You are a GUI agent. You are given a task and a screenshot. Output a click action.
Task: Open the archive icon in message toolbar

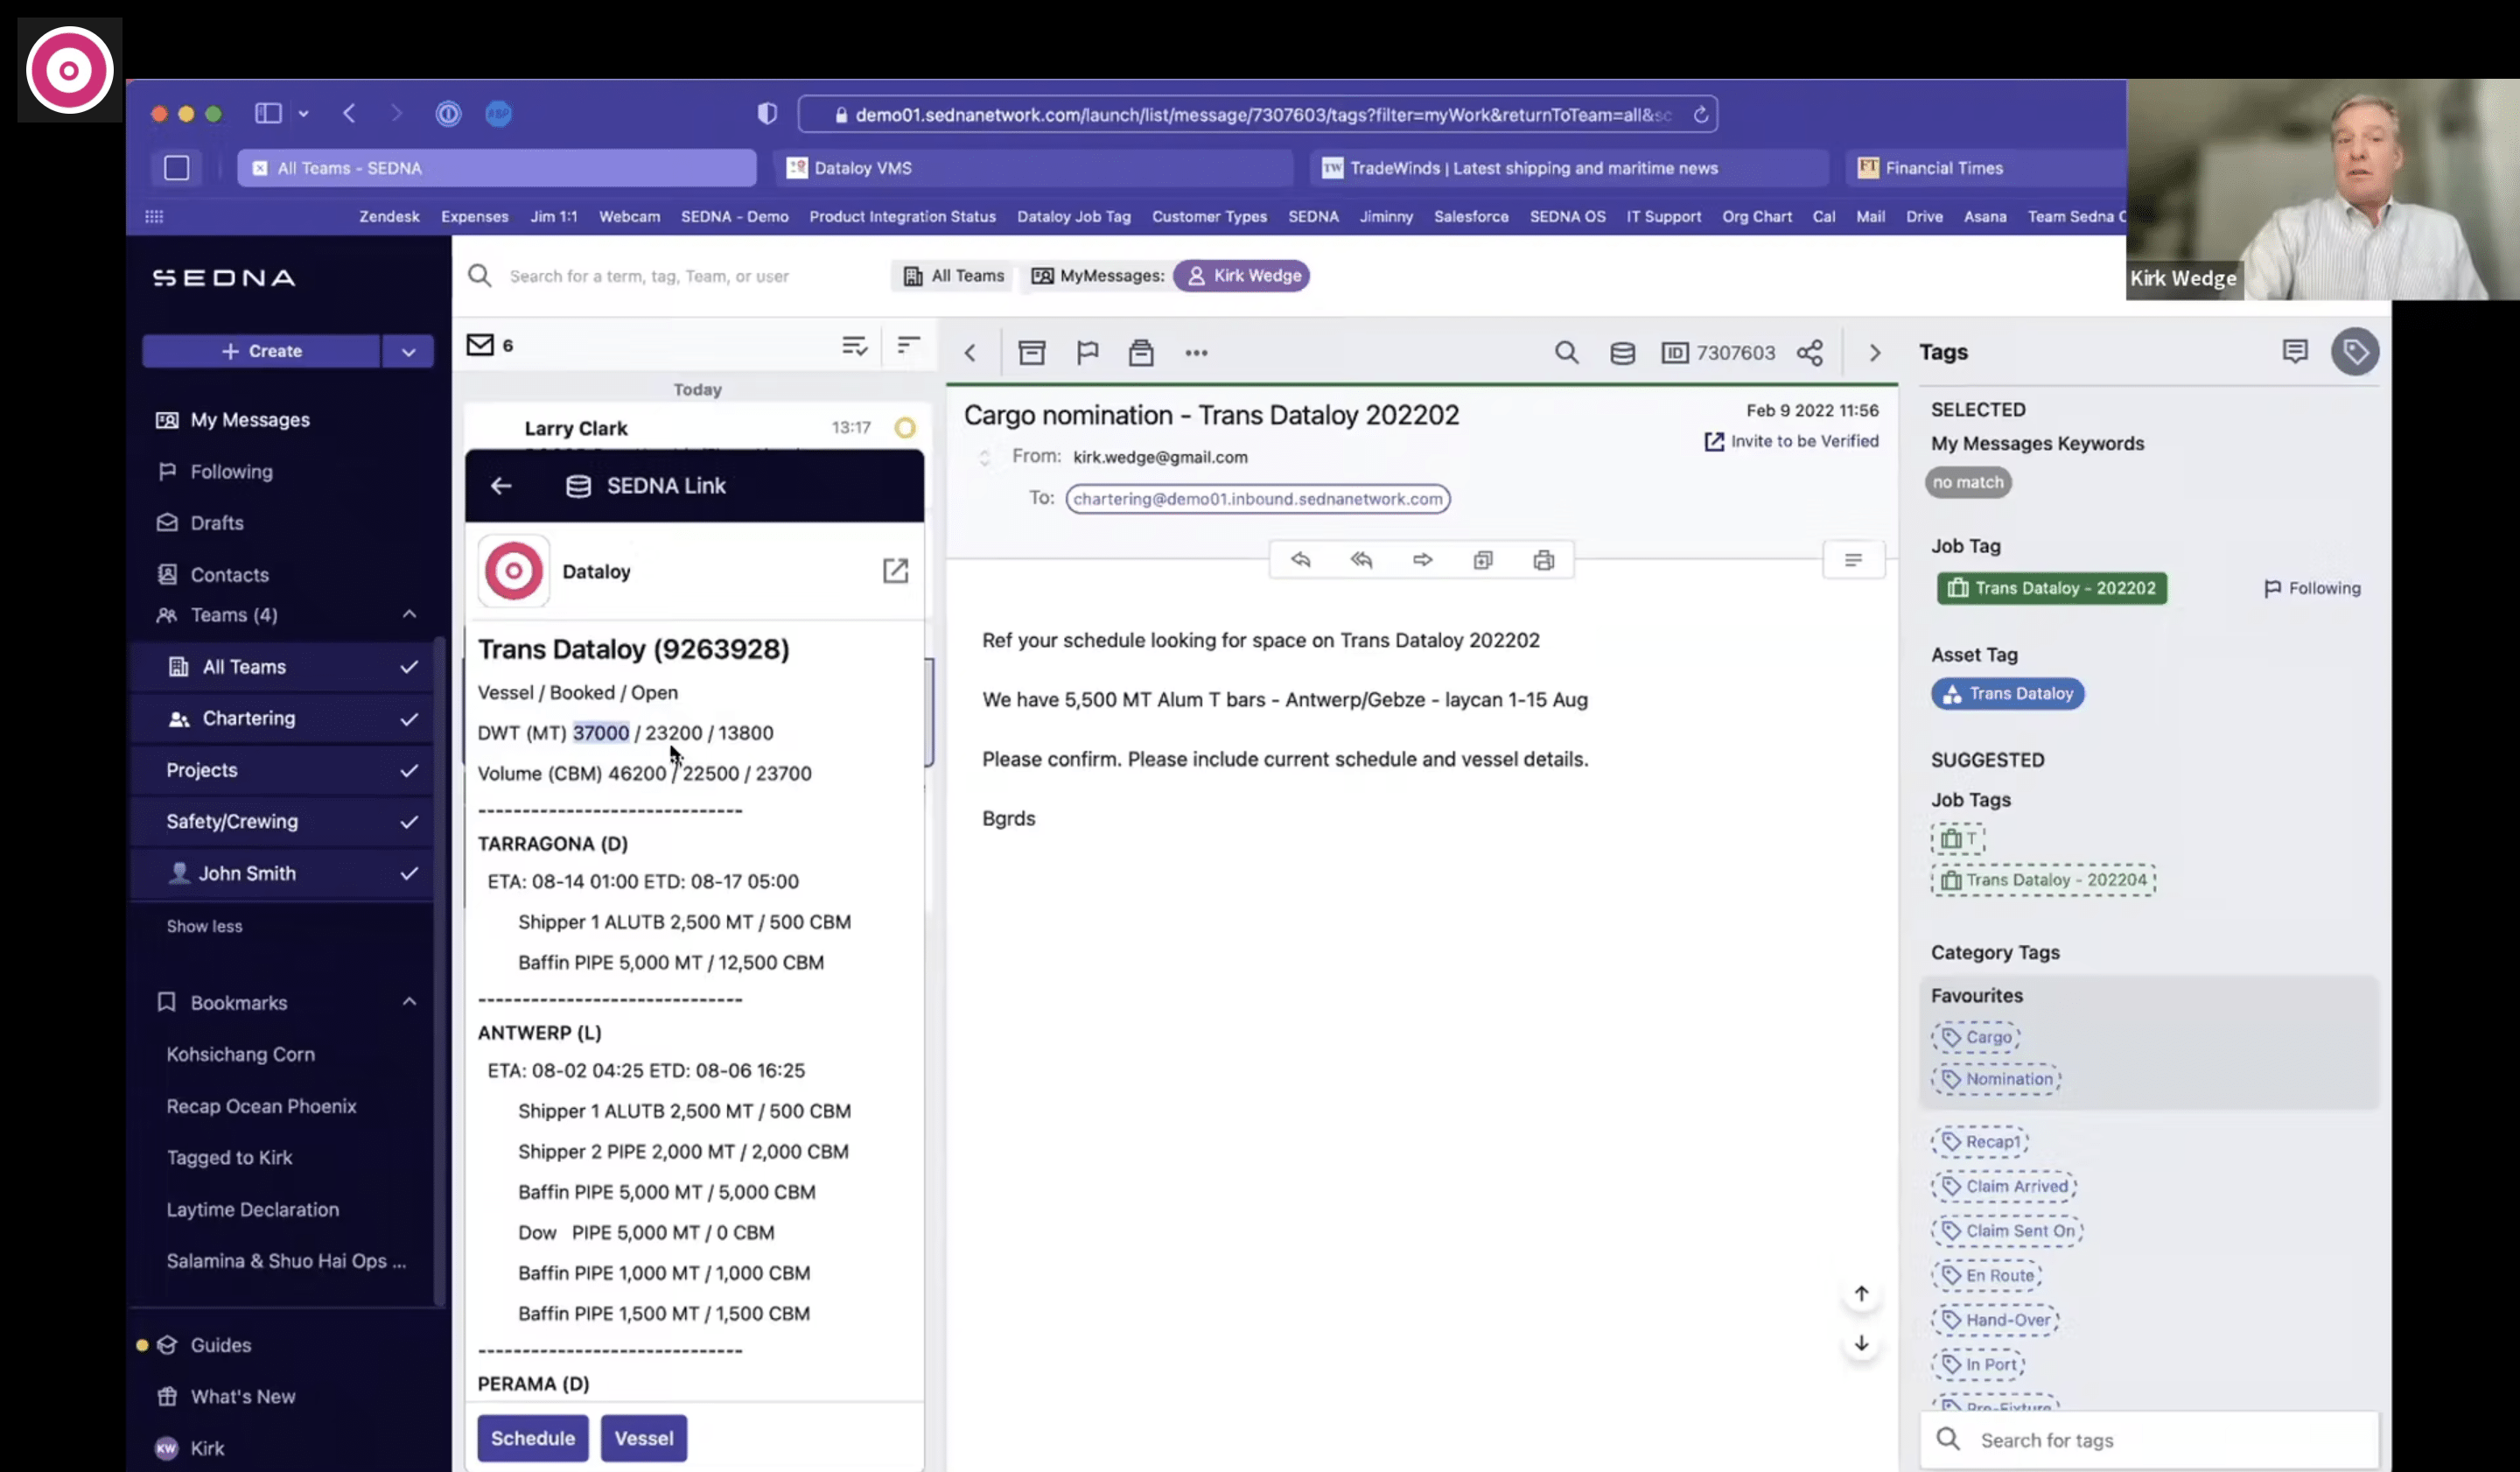click(1031, 352)
